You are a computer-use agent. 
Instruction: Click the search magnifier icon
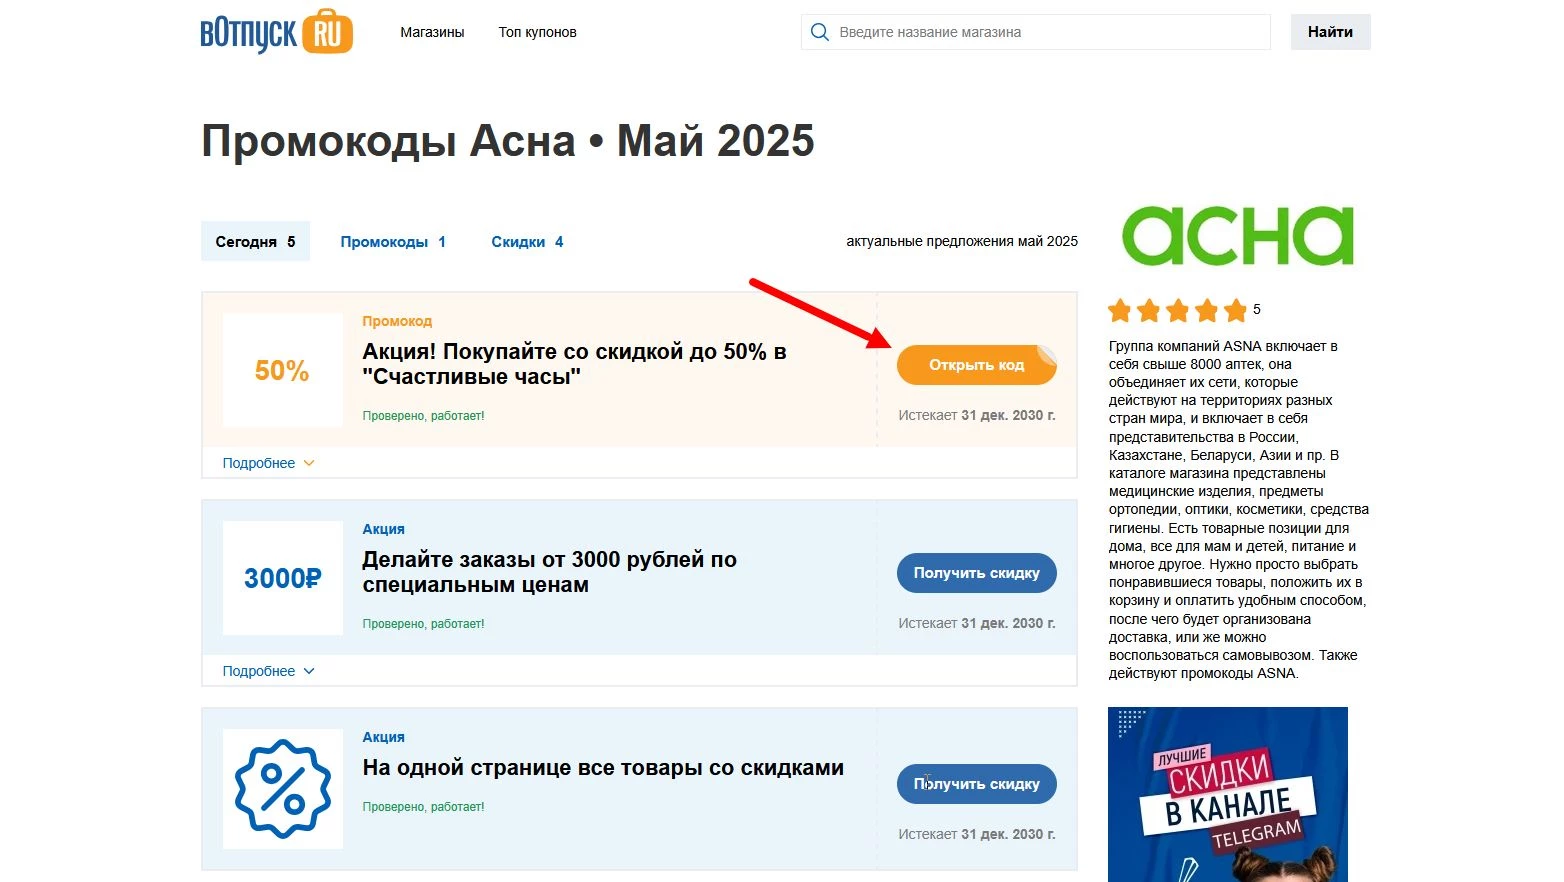click(x=819, y=31)
